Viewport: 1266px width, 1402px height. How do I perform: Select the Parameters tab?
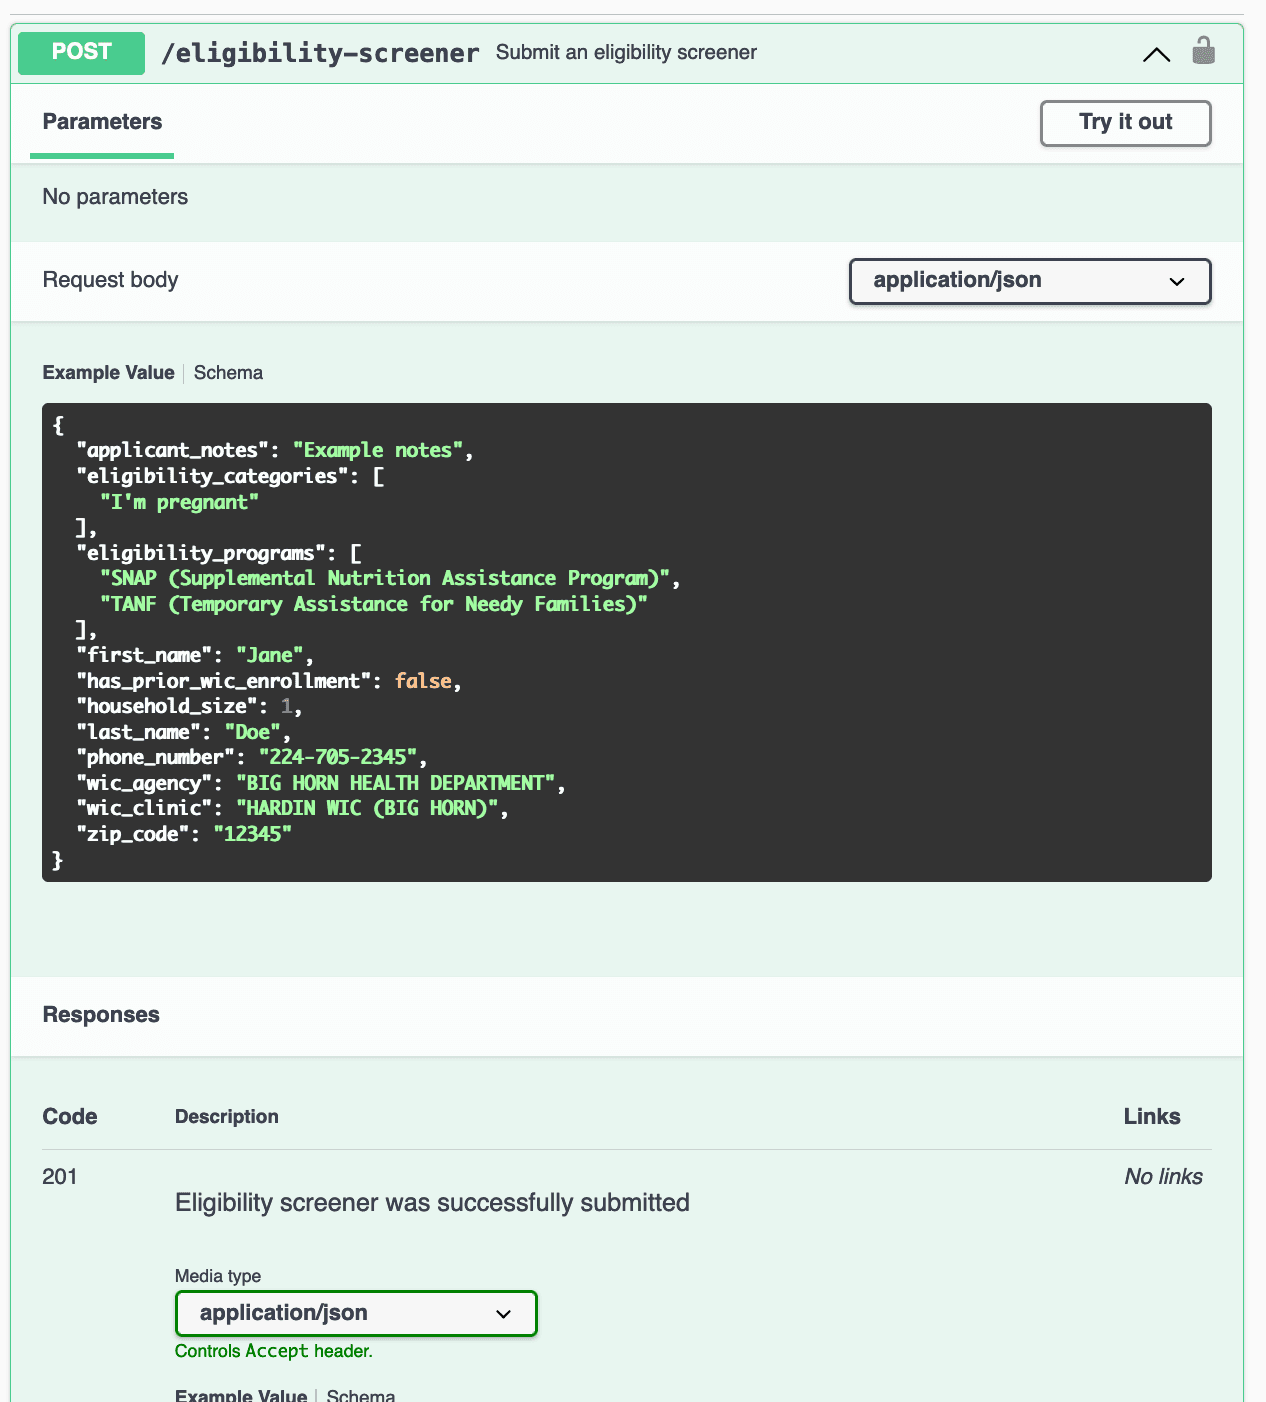click(101, 122)
